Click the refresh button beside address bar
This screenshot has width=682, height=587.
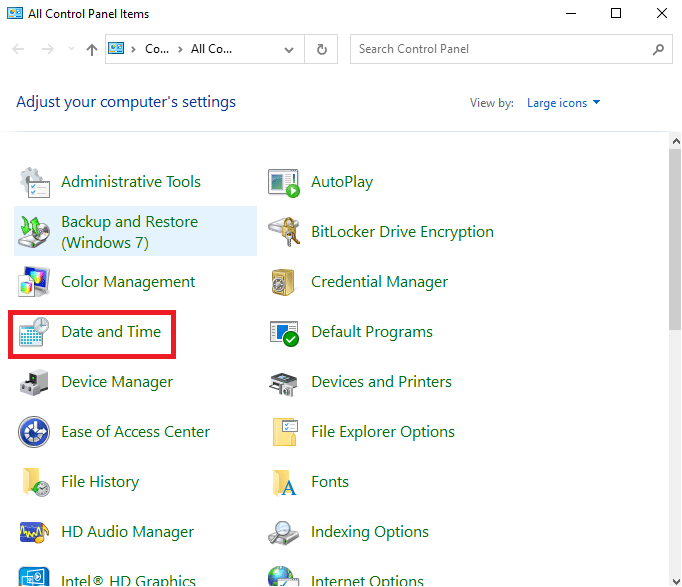[x=321, y=49]
